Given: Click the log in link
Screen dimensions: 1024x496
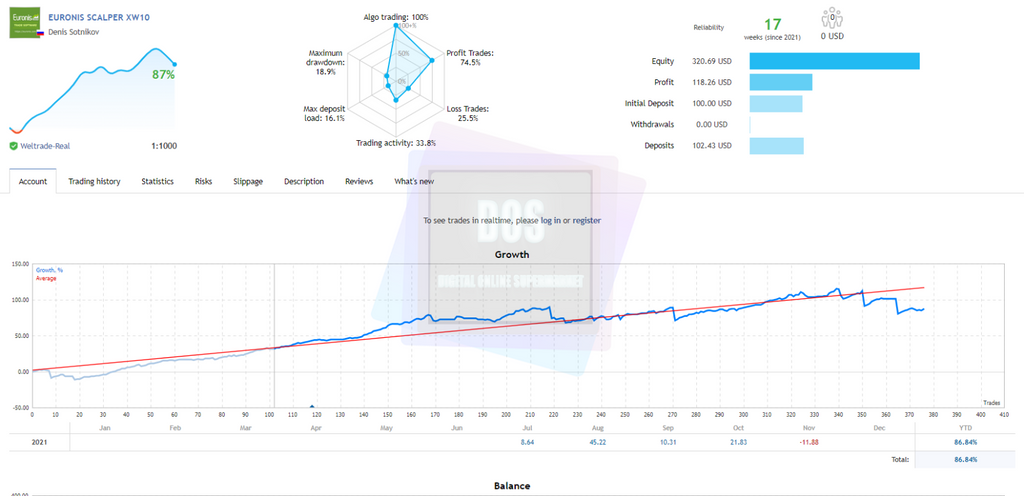Looking at the screenshot, I should click(551, 221).
